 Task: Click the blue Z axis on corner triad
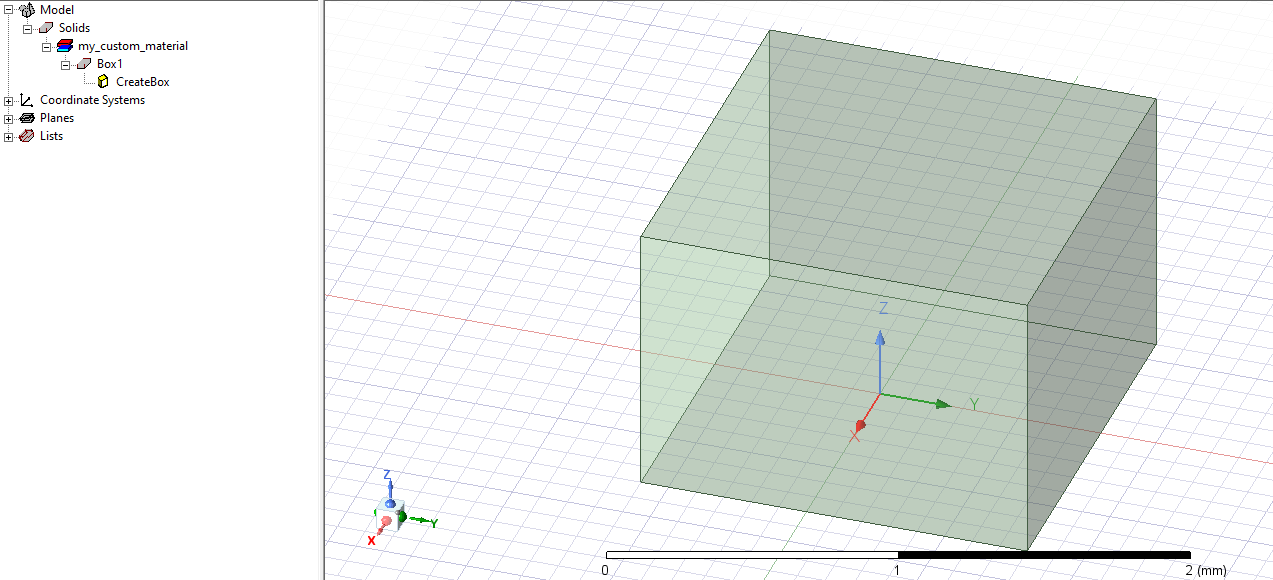[x=389, y=488]
